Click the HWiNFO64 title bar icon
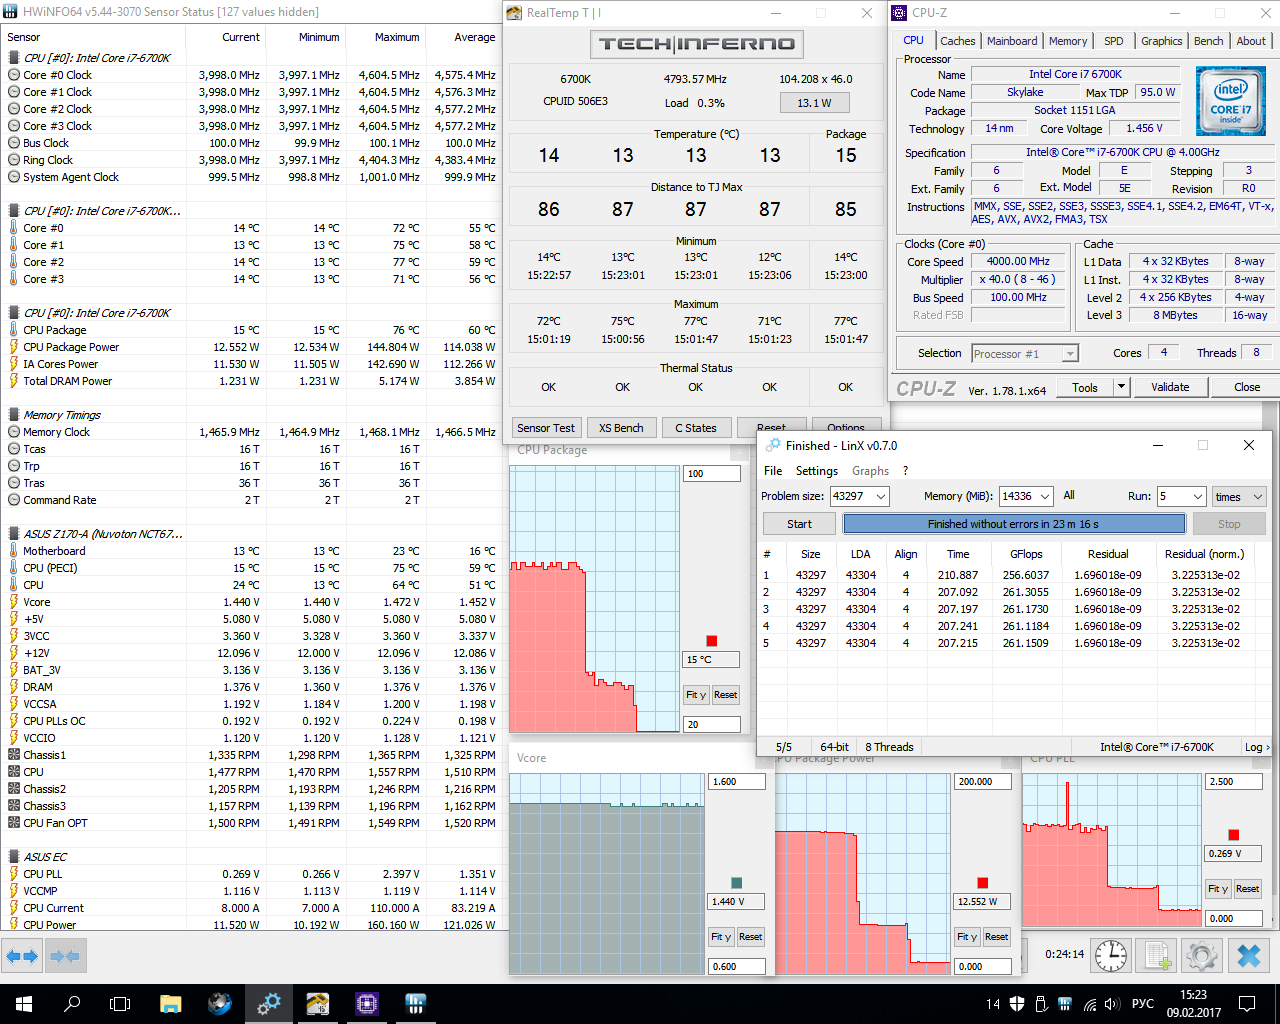1280x1024 pixels. (x=10, y=12)
